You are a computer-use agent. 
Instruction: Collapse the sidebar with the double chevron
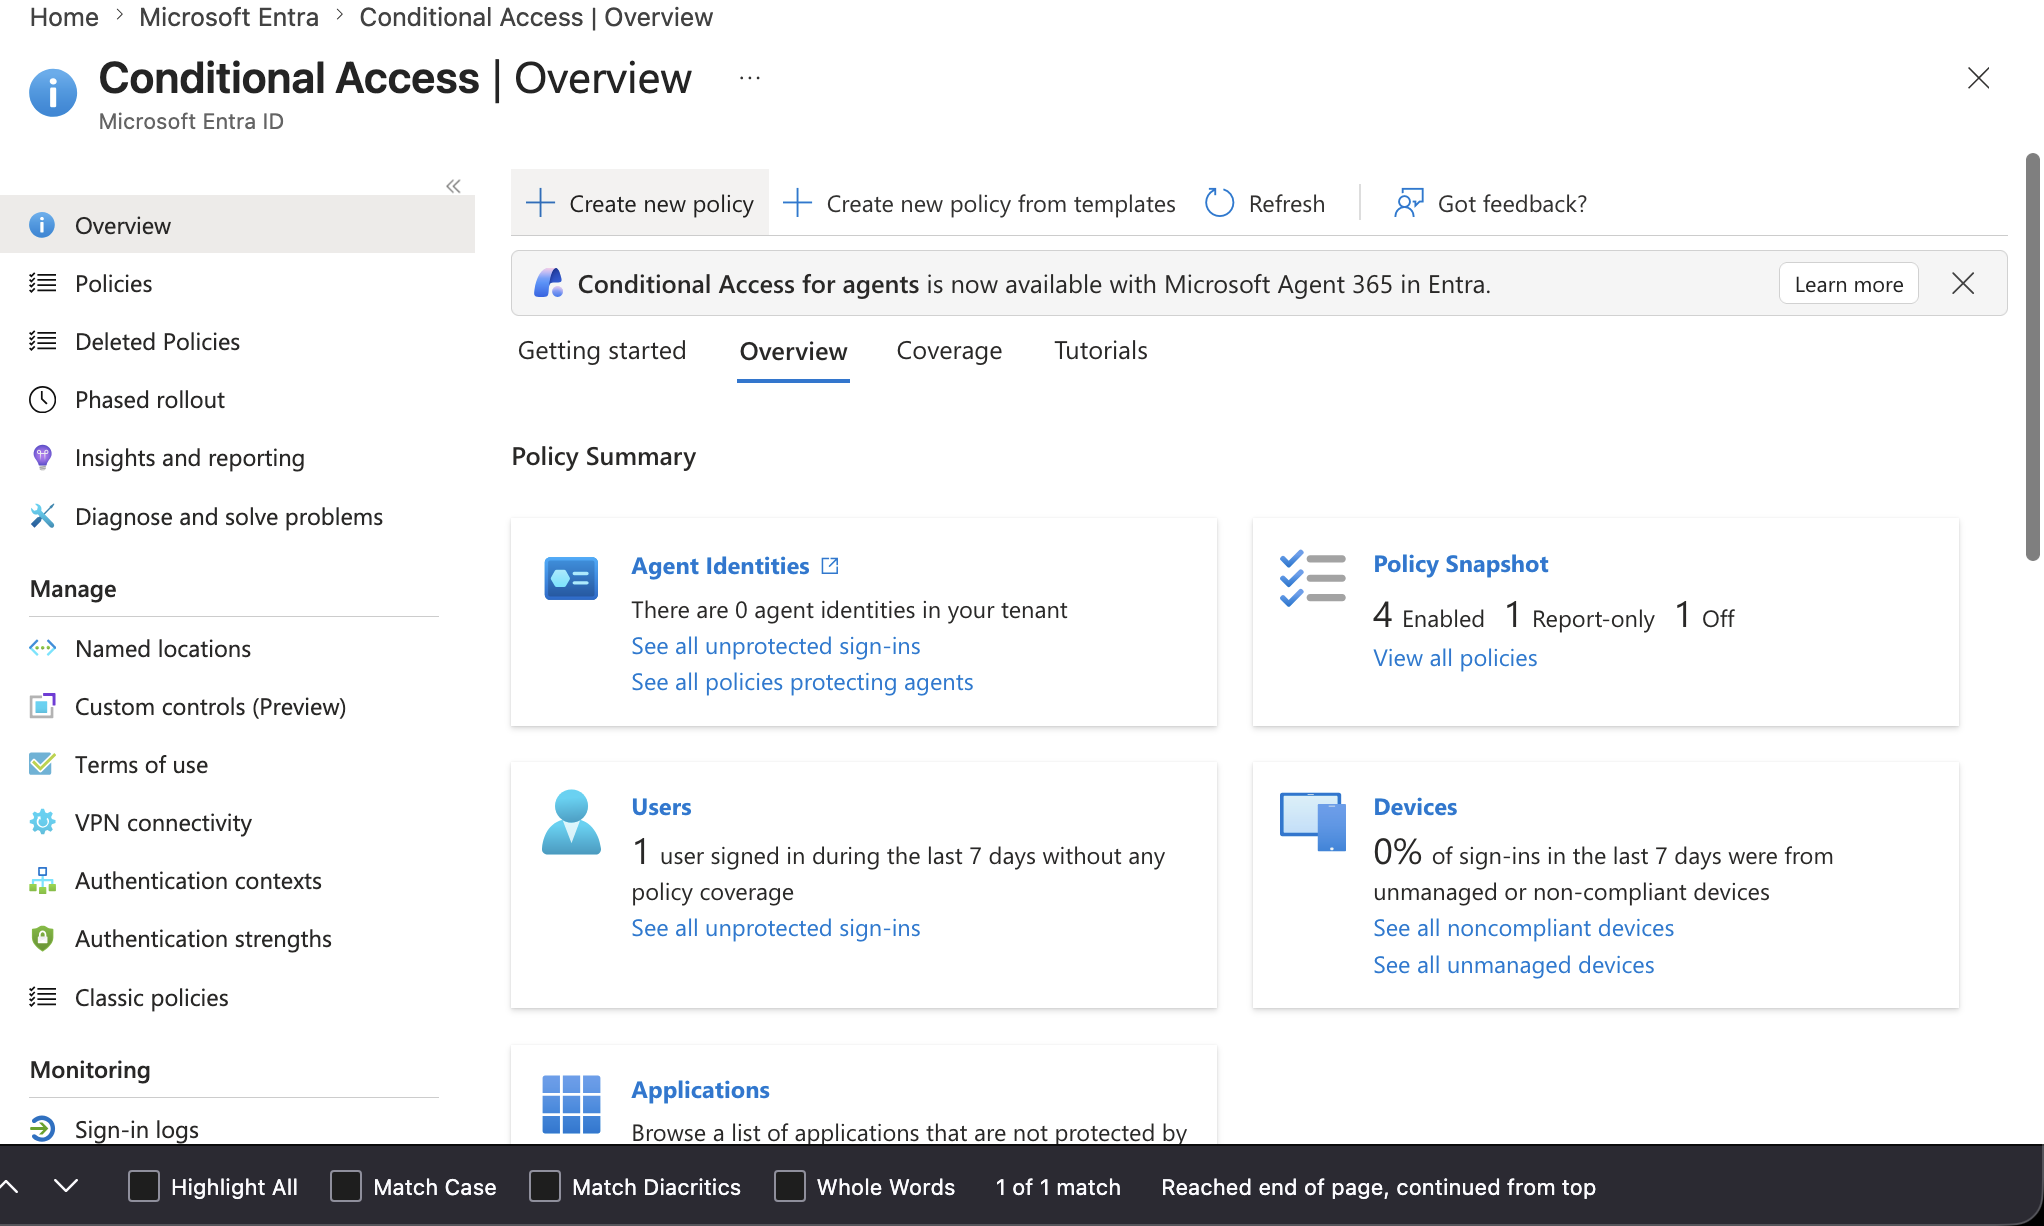click(x=453, y=186)
